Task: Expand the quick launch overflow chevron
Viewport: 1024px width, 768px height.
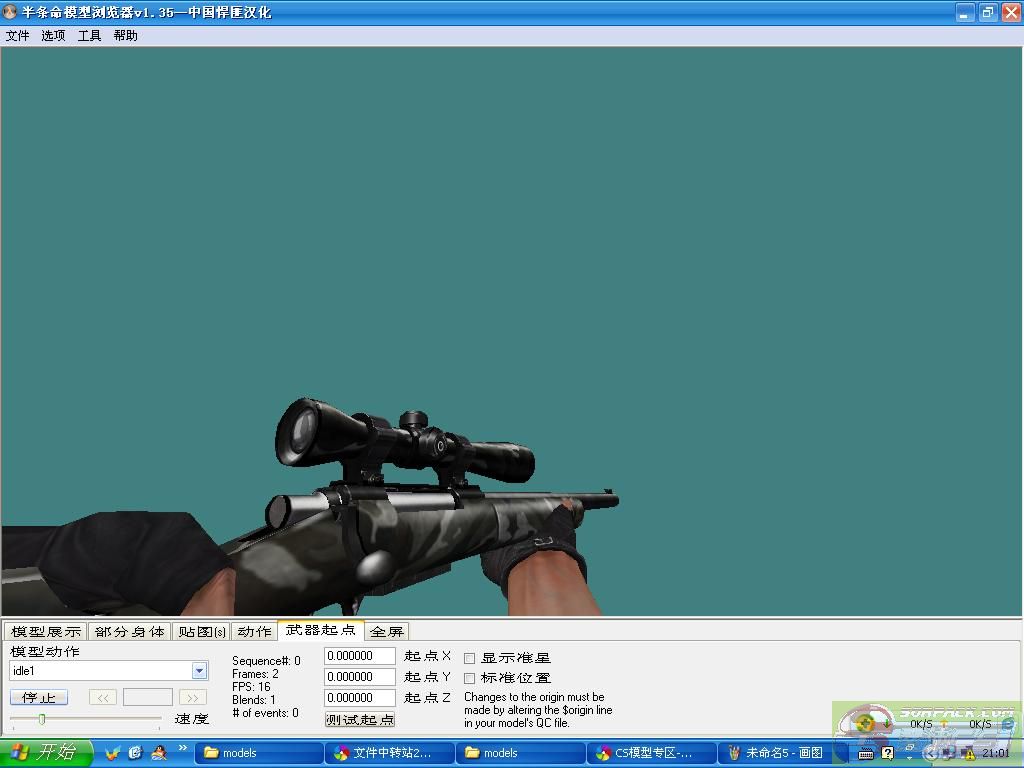Action: [183, 748]
